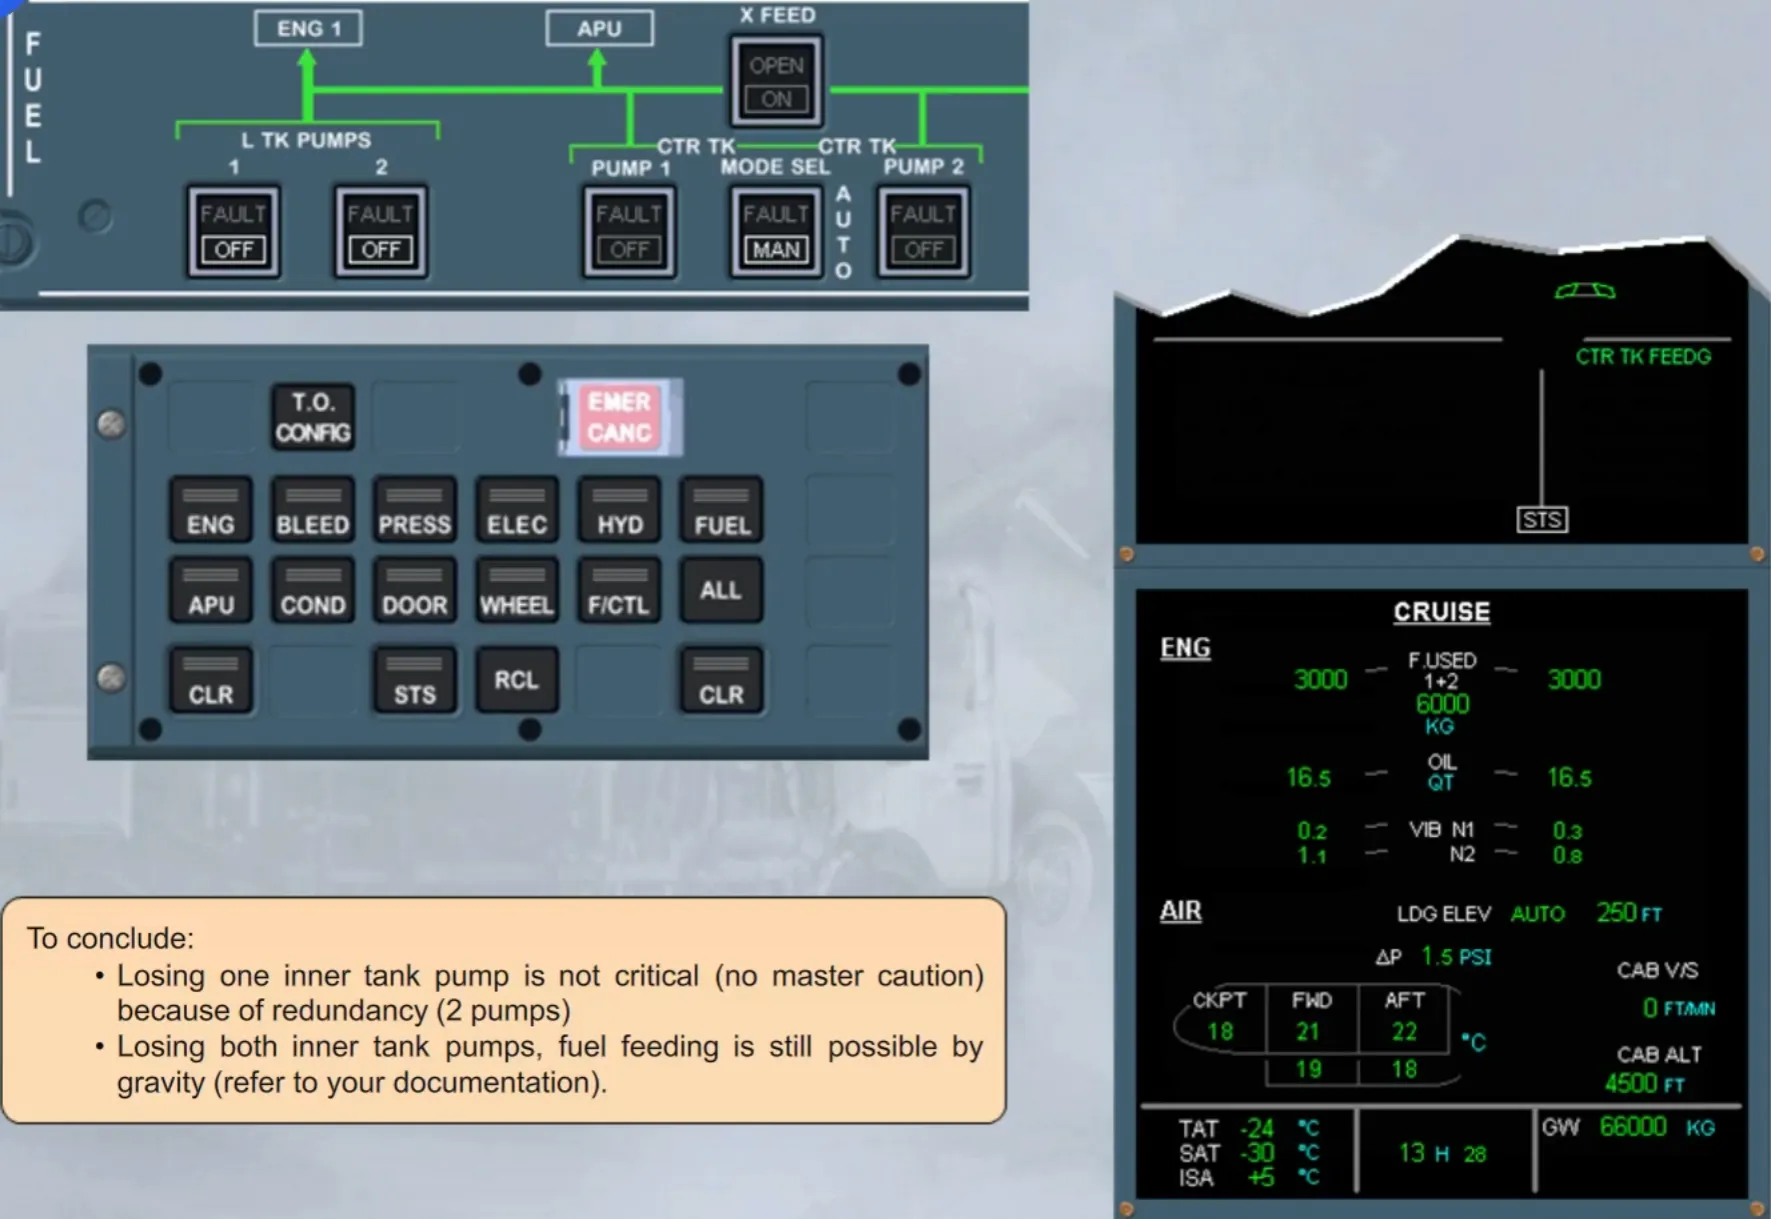
Task: Select the ELEC system page key
Action: coord(517,511)
